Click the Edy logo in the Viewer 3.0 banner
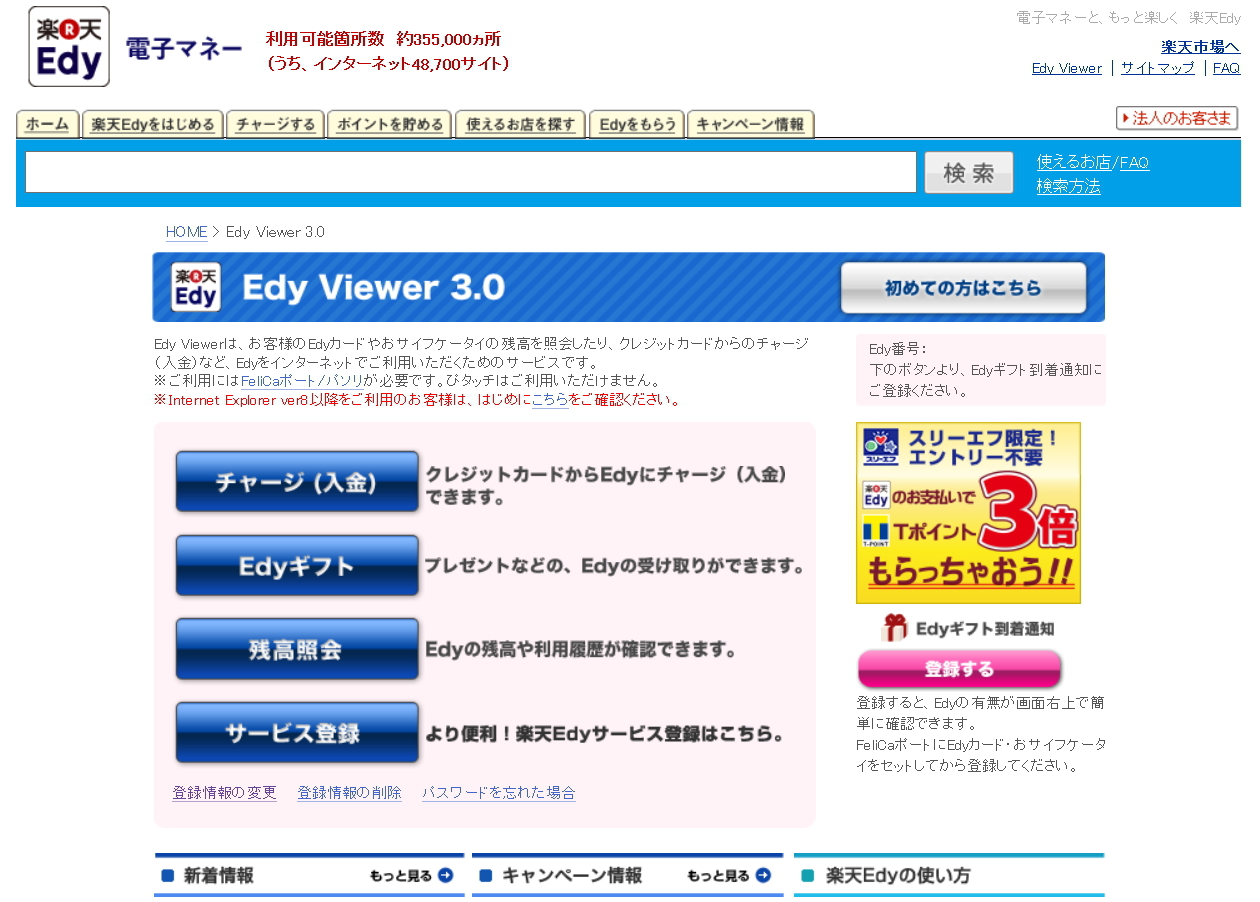This screenshot has height=902, width=1260. click(196, 287)
